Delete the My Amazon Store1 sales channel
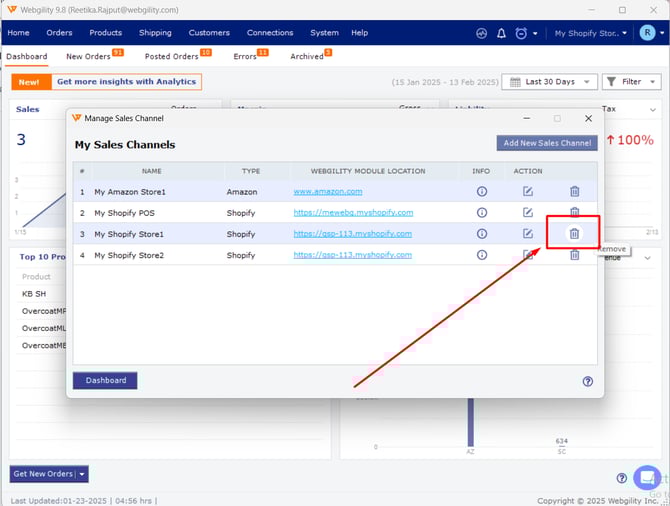The image size is (670, 506). [574, 191]
